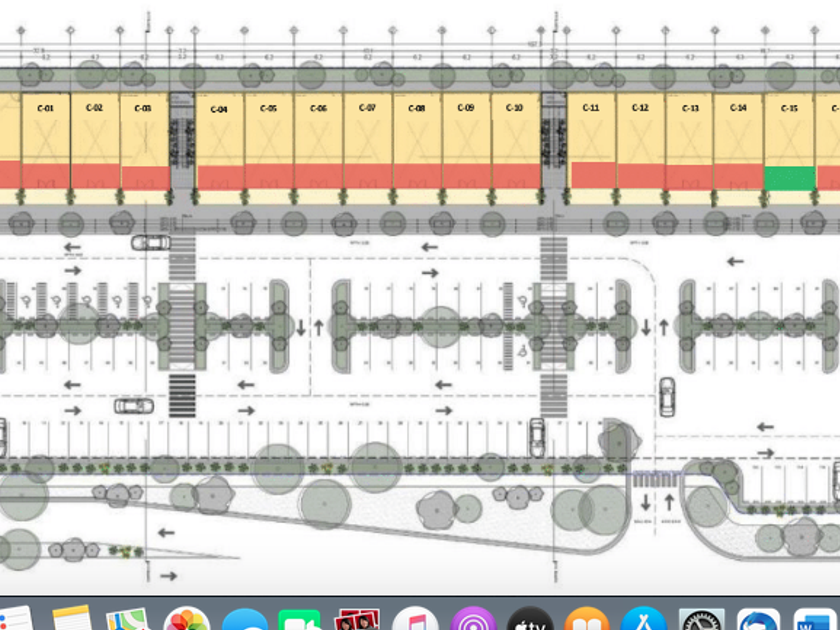Open Photo Booth in the dock
840x630 pixels.
pyautogui.click(x=357, y=620)
